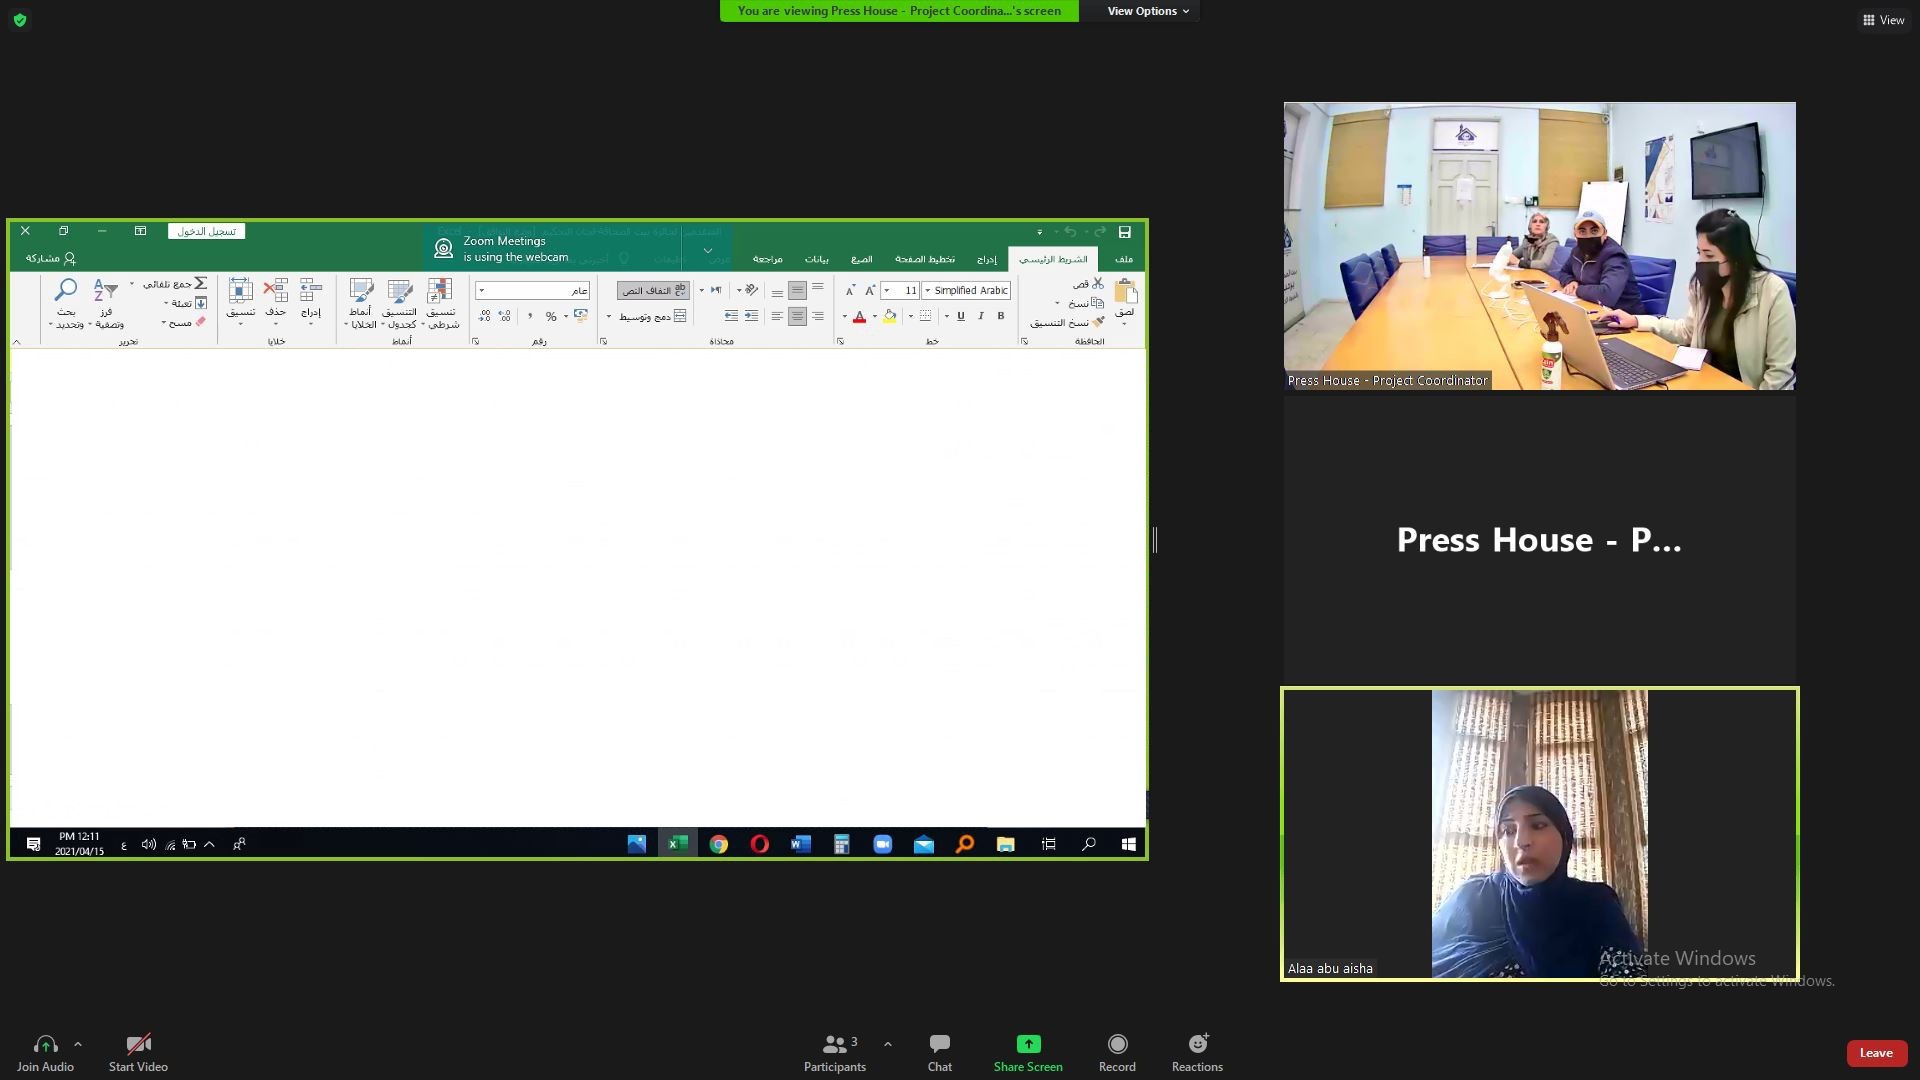Toggle the Wrap Text button
Screen dimensions: 1920x1080
653,290
